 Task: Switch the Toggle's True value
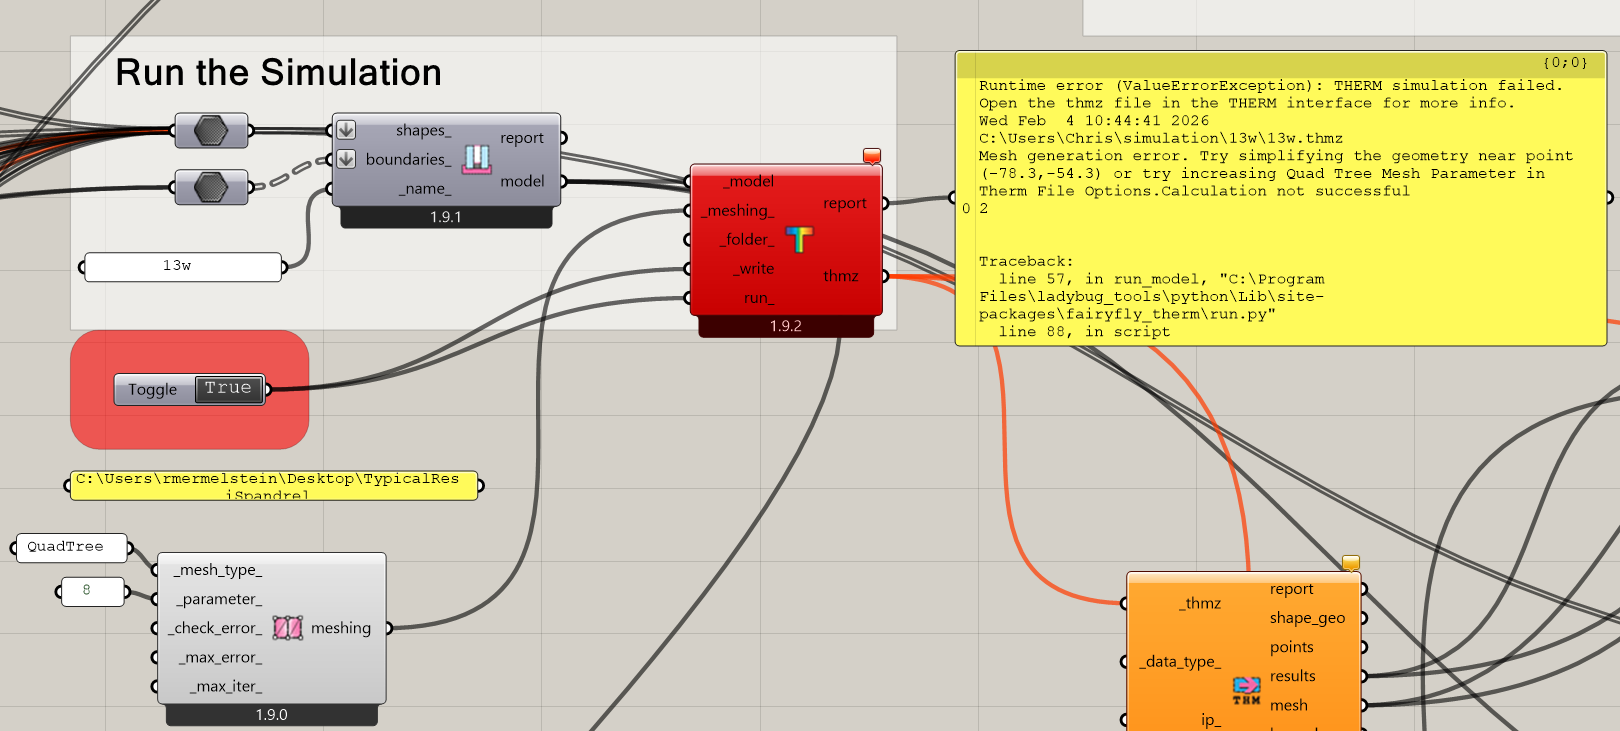pos(228,389)
